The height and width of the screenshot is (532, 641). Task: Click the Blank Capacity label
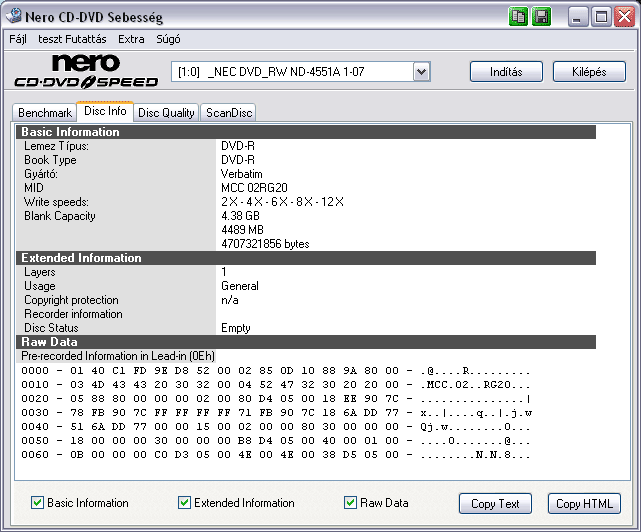click(60, 216)
